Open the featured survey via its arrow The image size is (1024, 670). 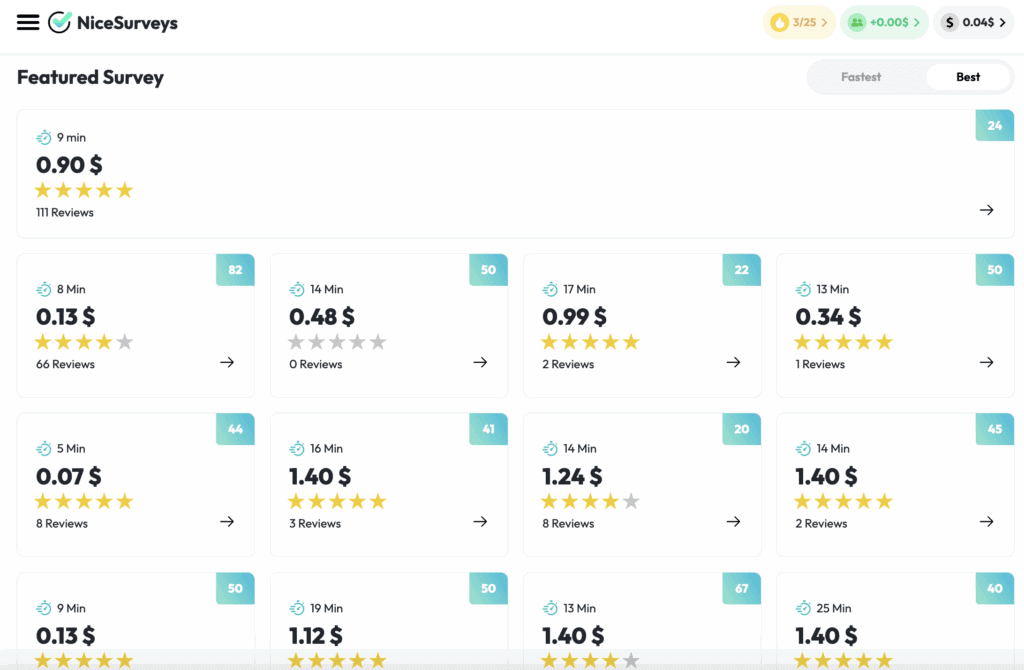click(986, 210)
